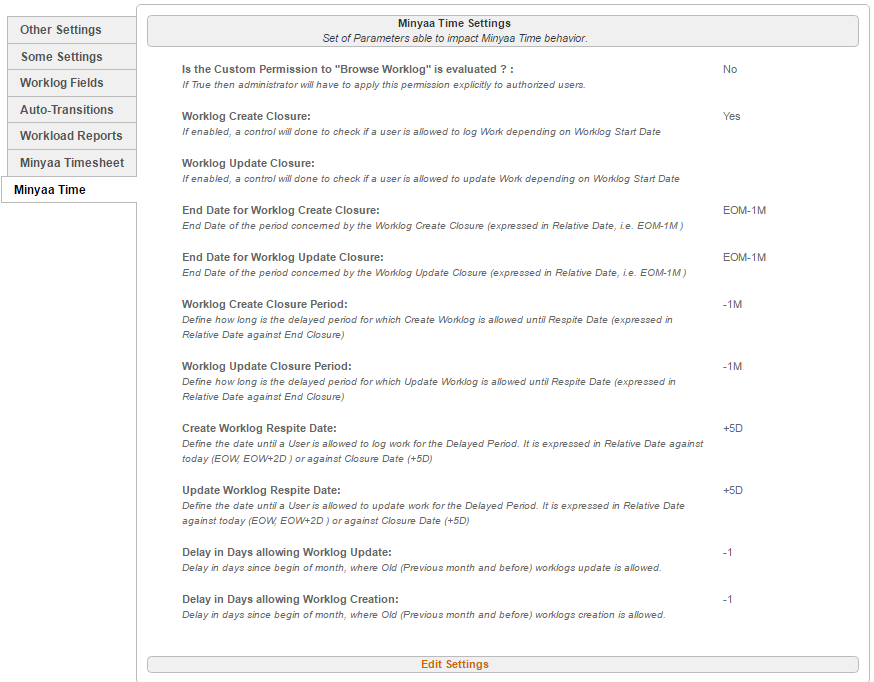The image size is (874, 682).
Task: Click 'Worklog Create Closure Period:' label
Action: pyautogui.click(x=264, y=304)
